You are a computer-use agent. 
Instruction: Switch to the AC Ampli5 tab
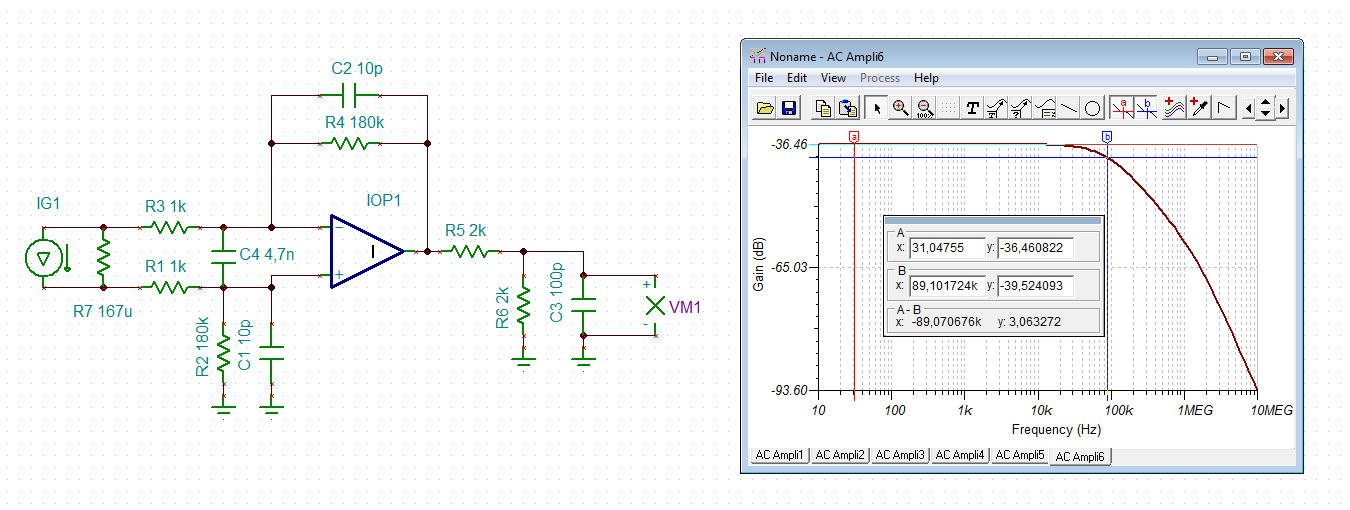(1020, 455)
